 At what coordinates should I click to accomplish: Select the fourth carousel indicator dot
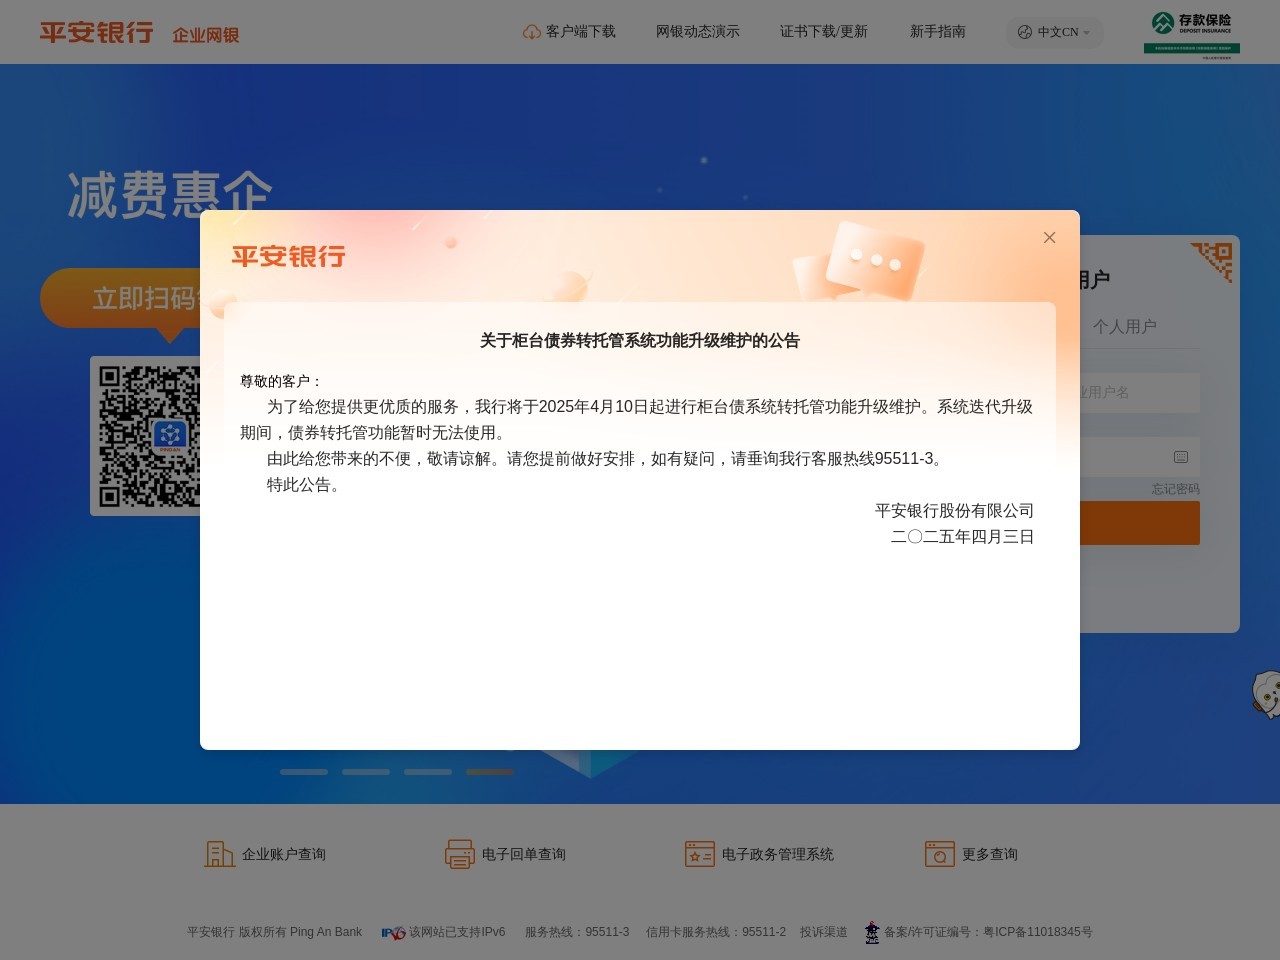(489, 772)
